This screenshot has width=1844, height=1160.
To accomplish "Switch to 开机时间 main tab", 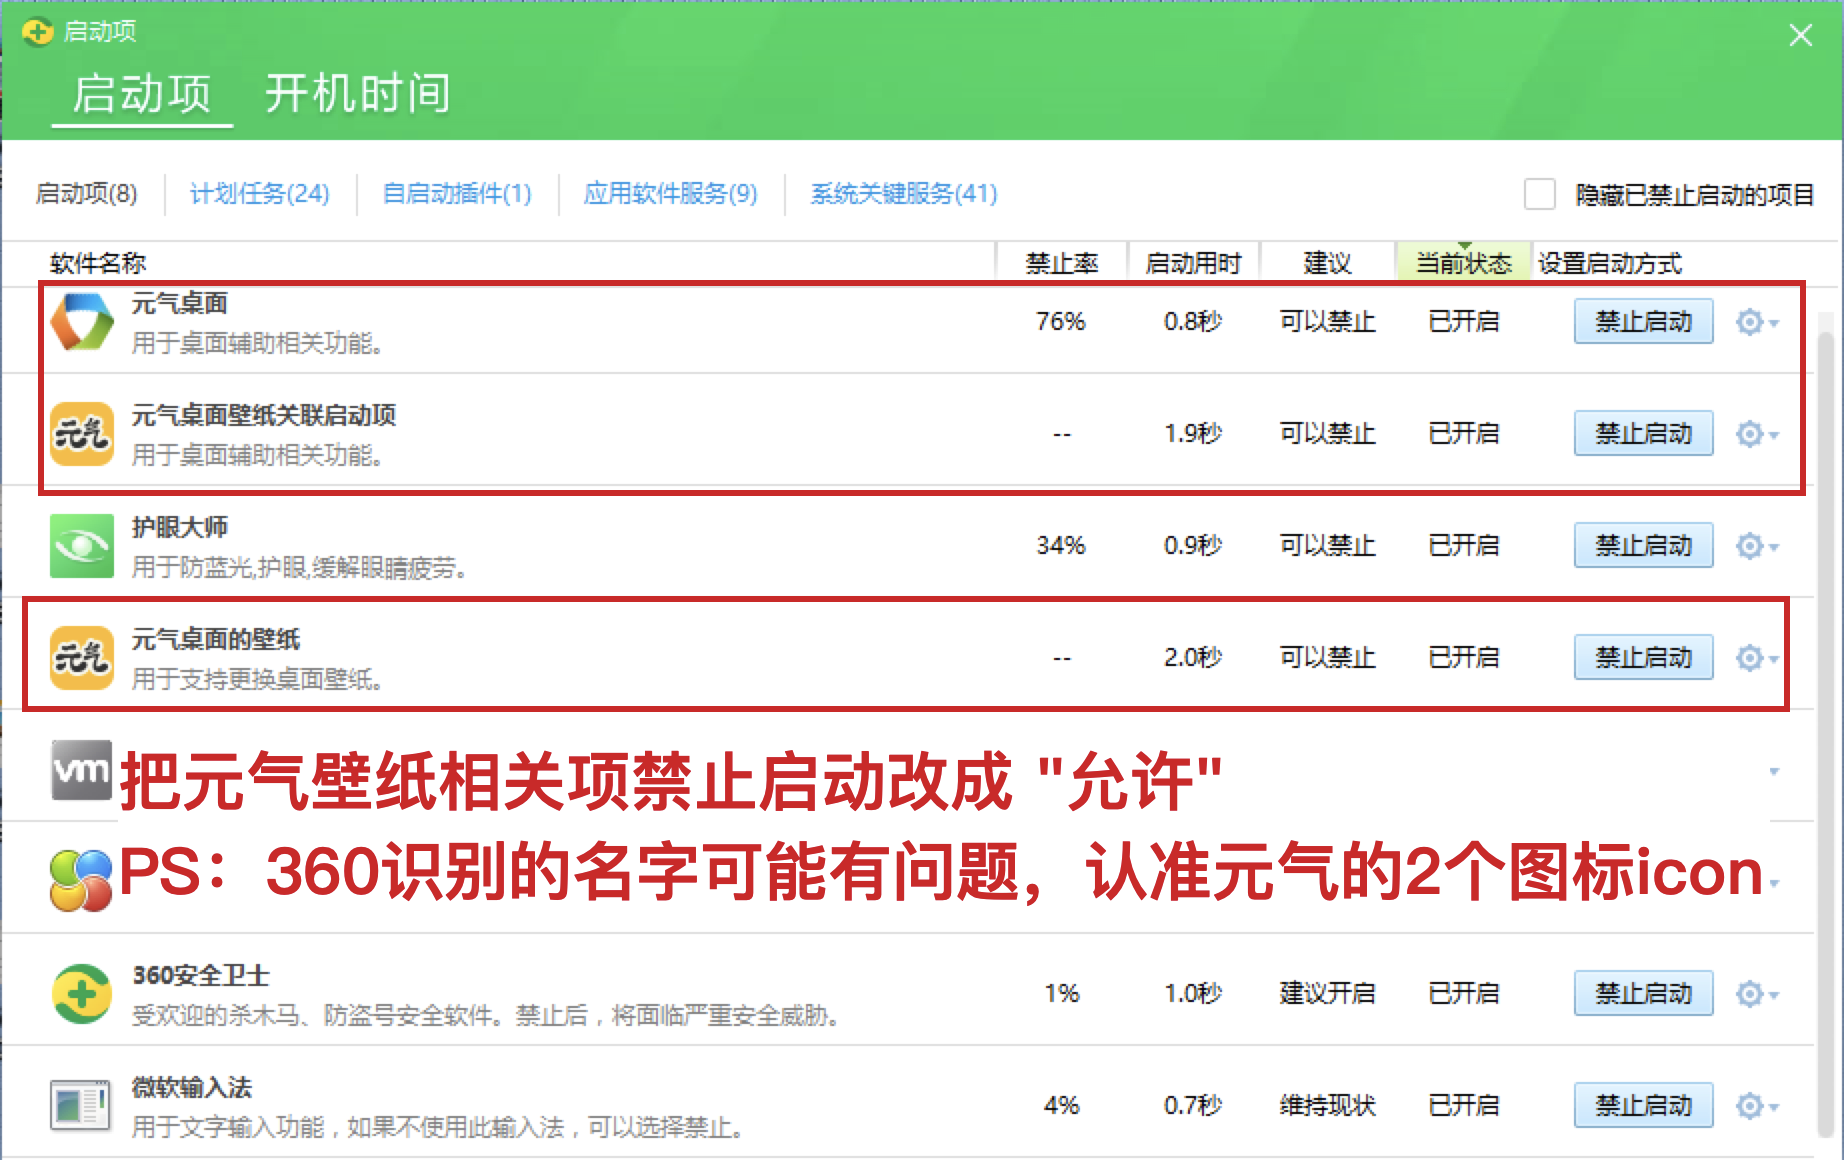I will coord(358,94).
